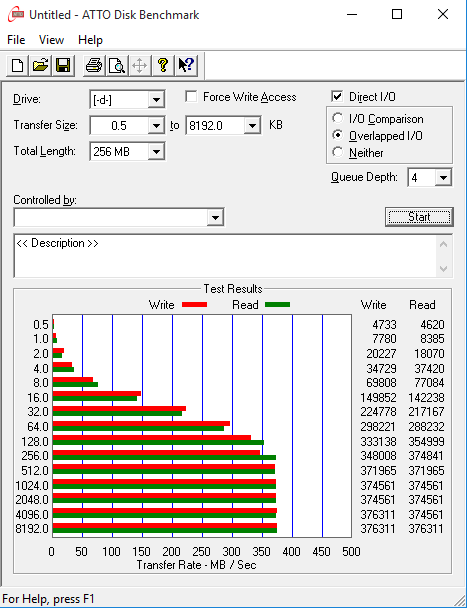Click the read value 374841
The width and height of the screenshot is (467, 608).
(x=426, y=456)
